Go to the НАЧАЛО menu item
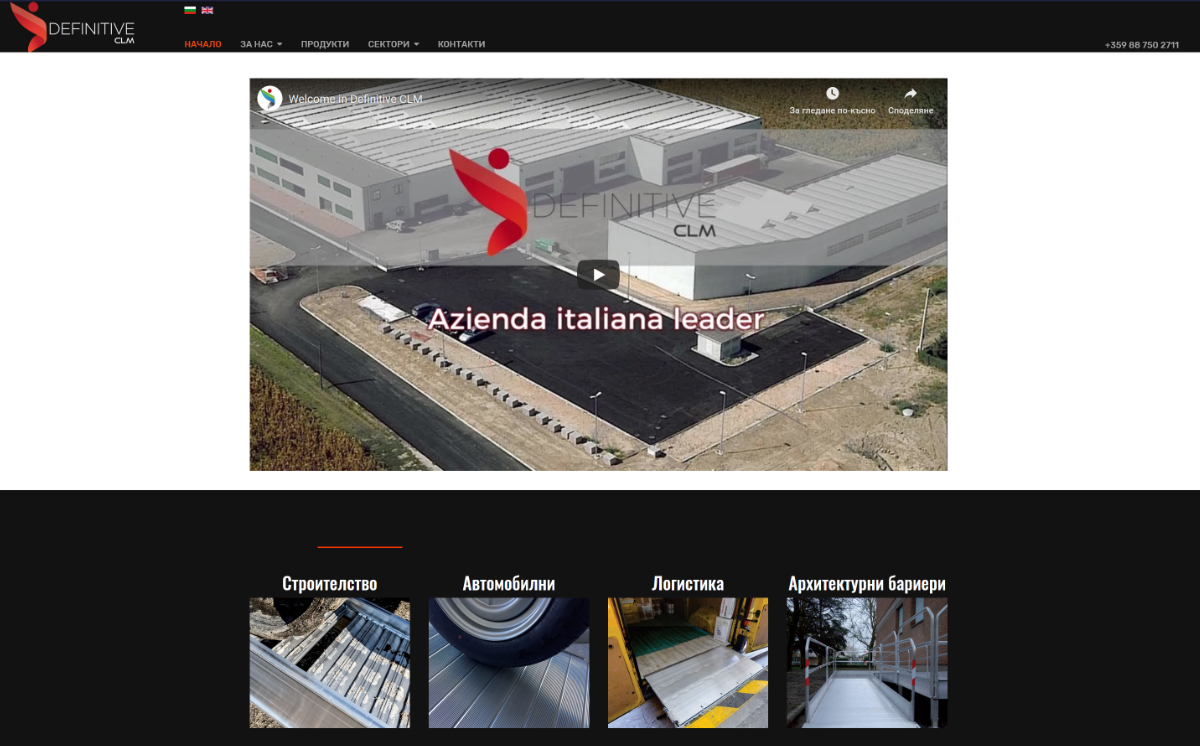 tap(203, 44)
